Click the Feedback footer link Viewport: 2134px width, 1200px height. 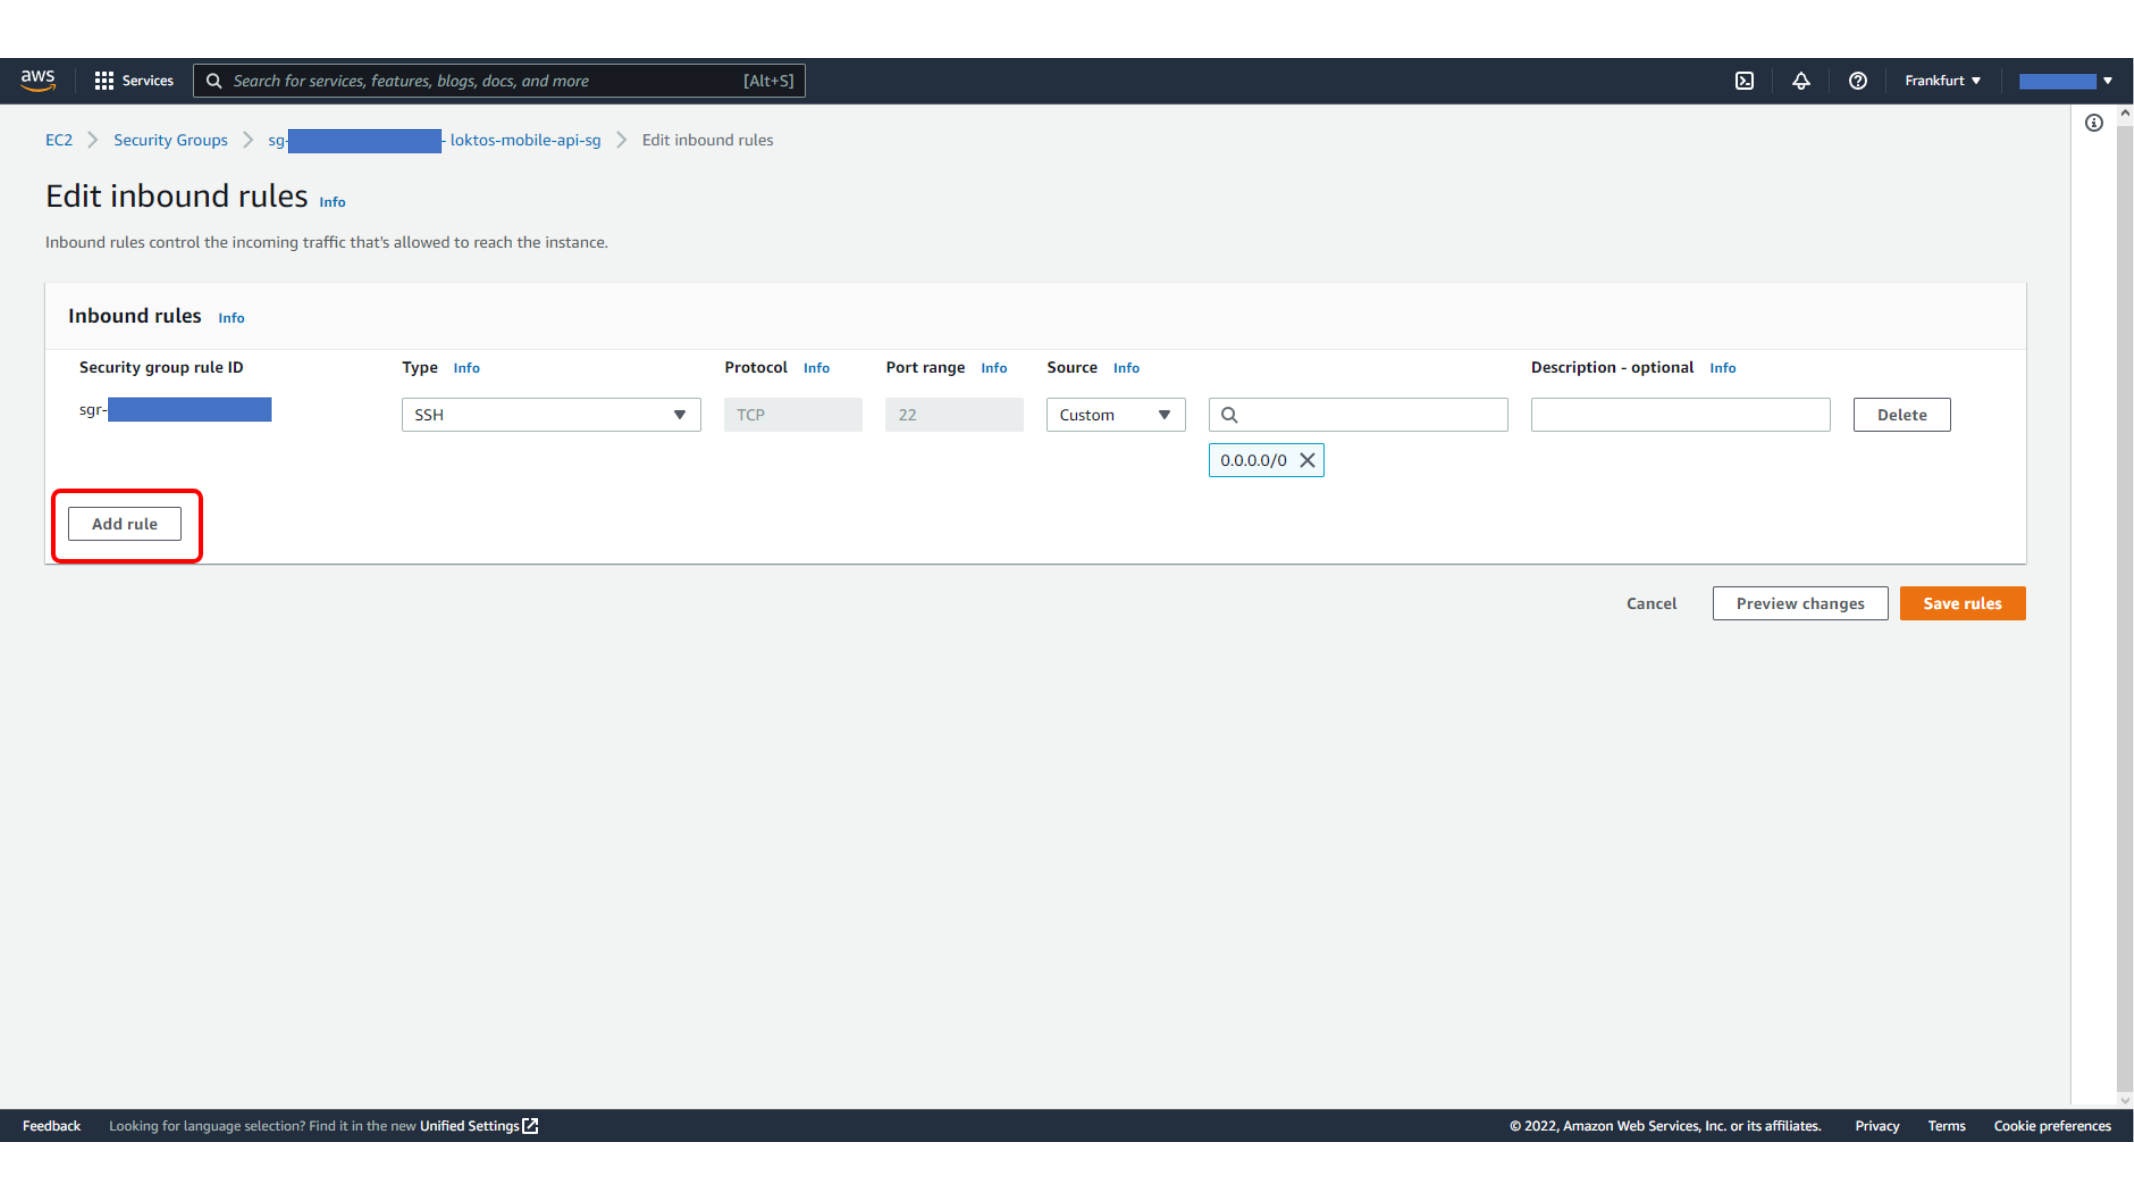pyautogui.click(x=51, y=1126)
